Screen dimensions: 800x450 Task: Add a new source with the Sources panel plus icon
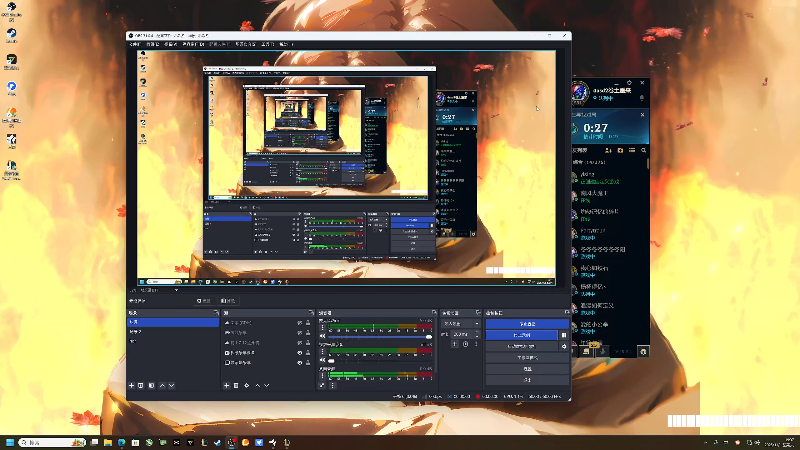click(227, 386)
